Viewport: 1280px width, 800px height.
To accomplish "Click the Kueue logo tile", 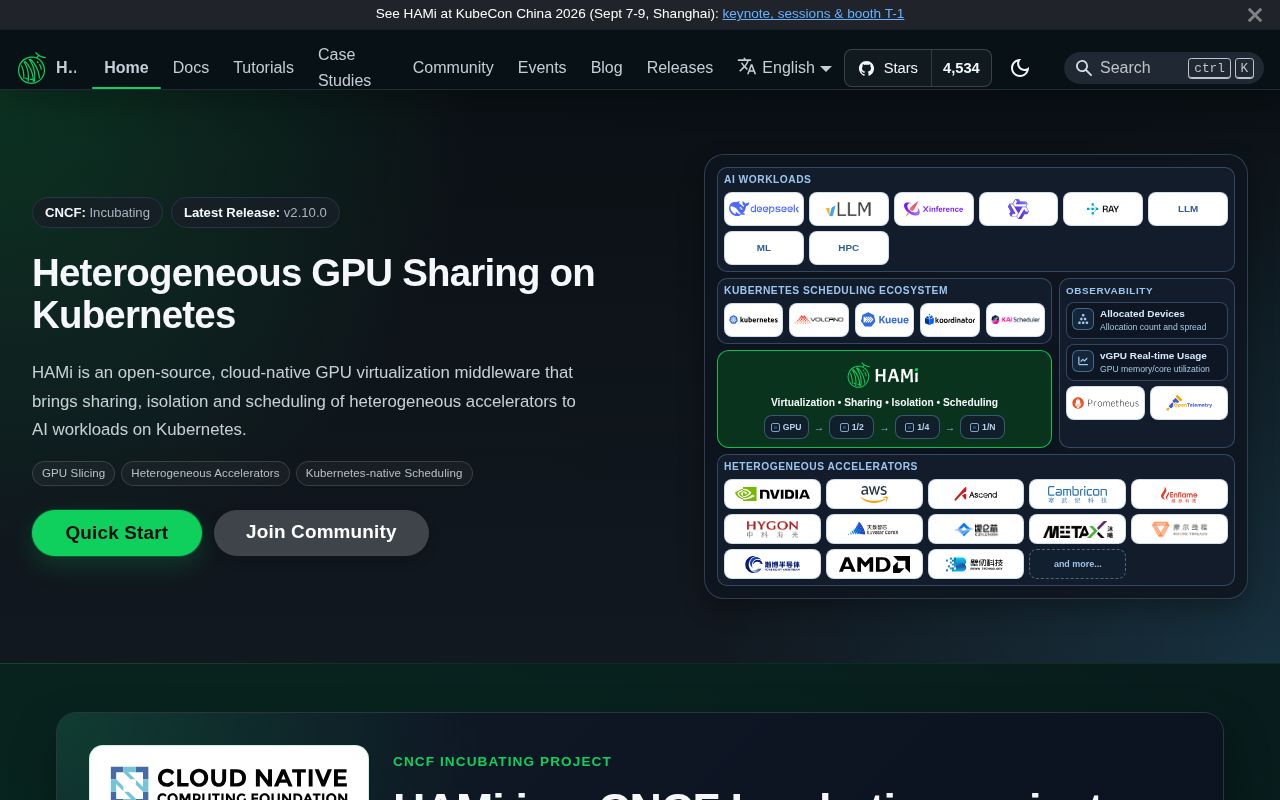I will [884, 320].
